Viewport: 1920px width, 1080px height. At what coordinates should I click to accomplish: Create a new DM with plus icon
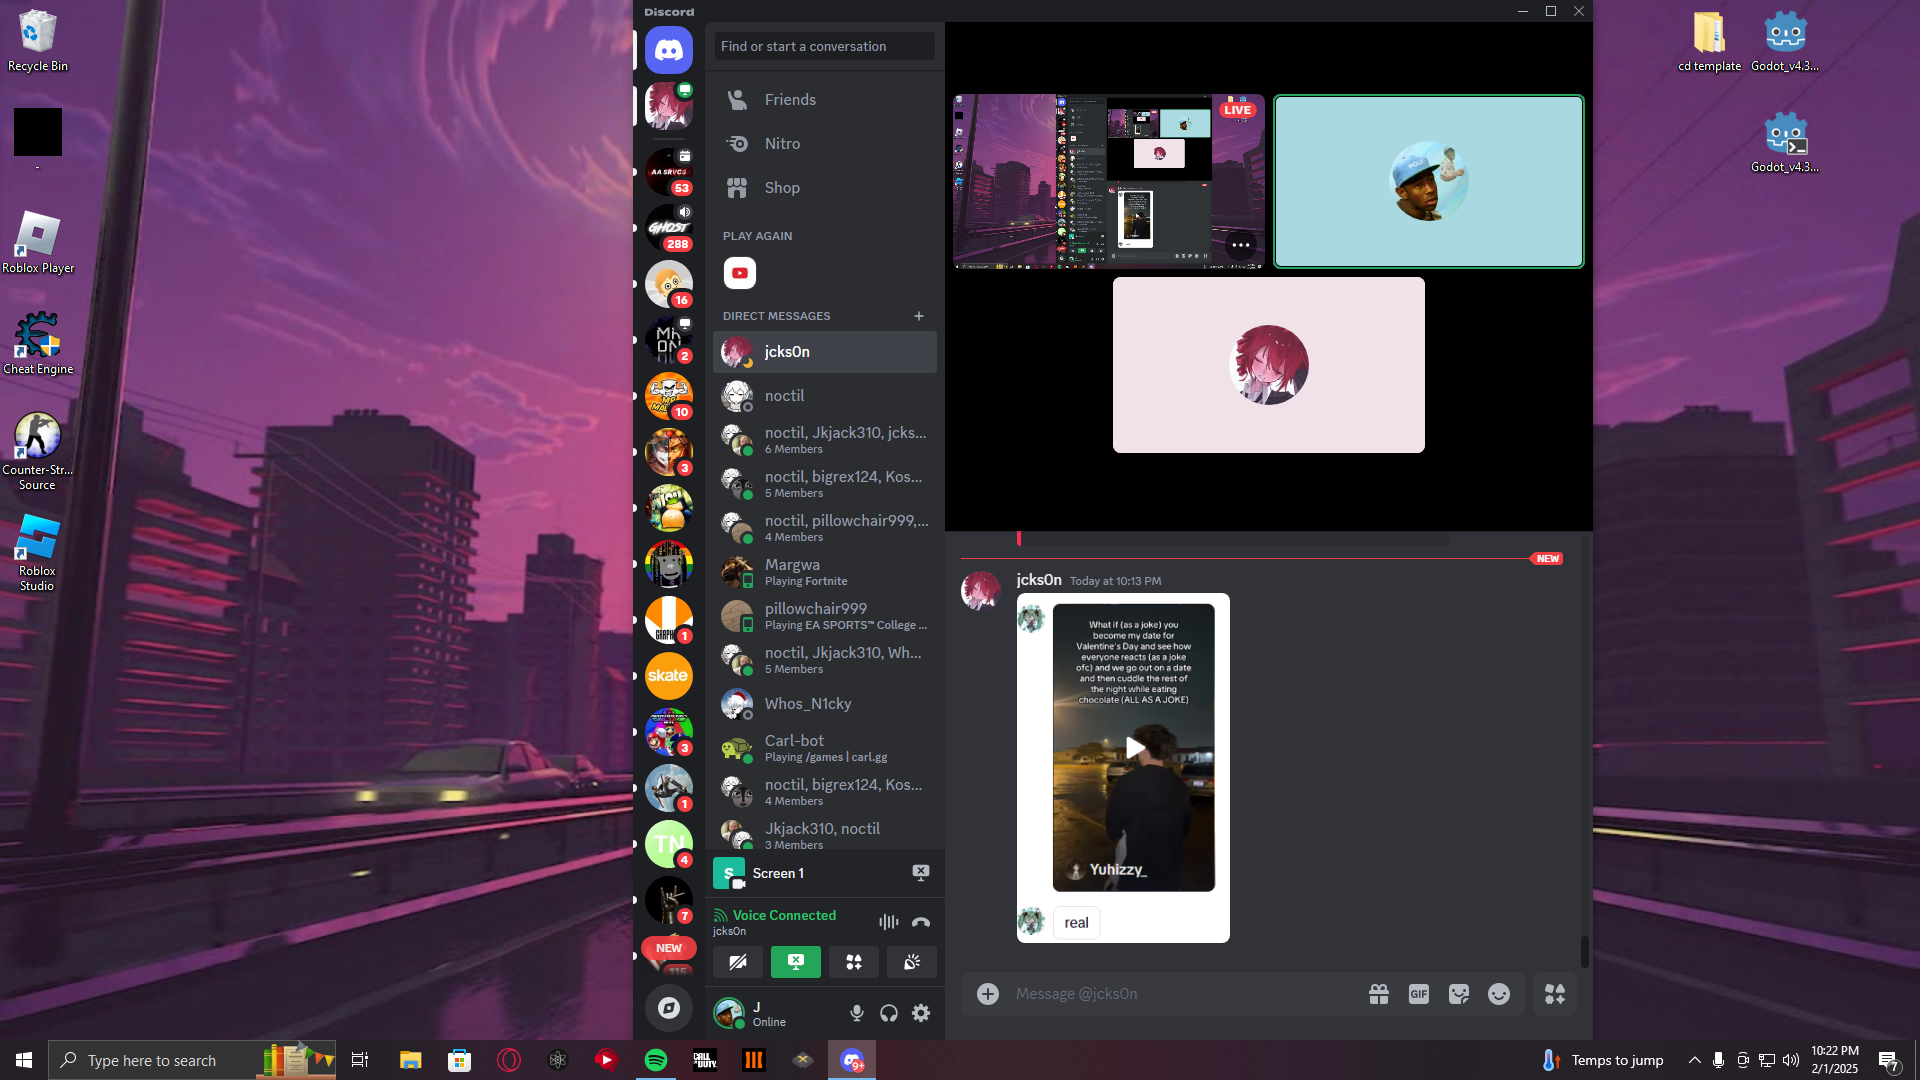[919, 316]
